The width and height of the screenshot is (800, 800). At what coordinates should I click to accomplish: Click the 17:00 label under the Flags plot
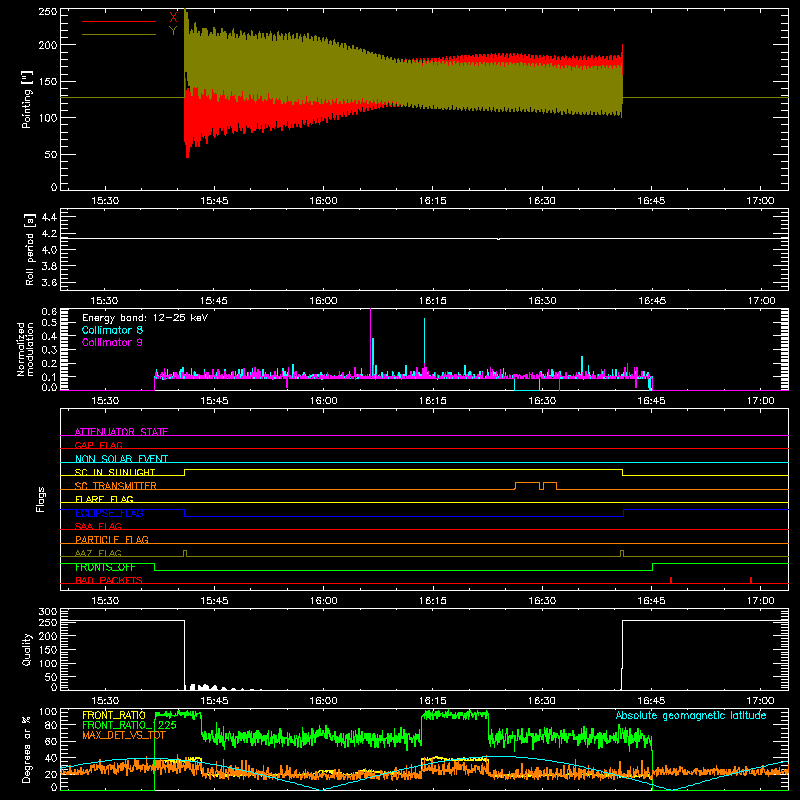click(761, 601)
